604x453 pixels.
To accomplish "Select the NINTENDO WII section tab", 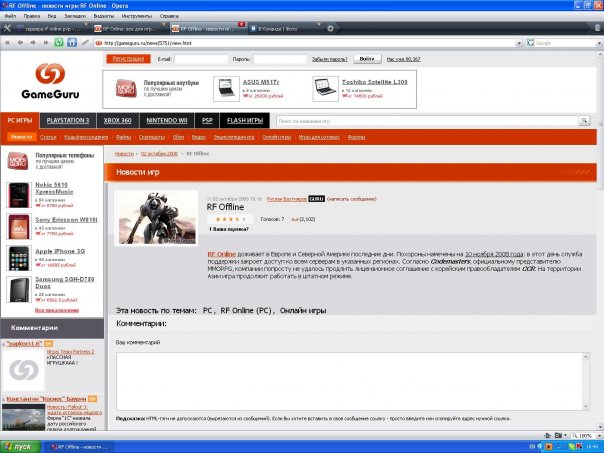I will click(167, 121).
